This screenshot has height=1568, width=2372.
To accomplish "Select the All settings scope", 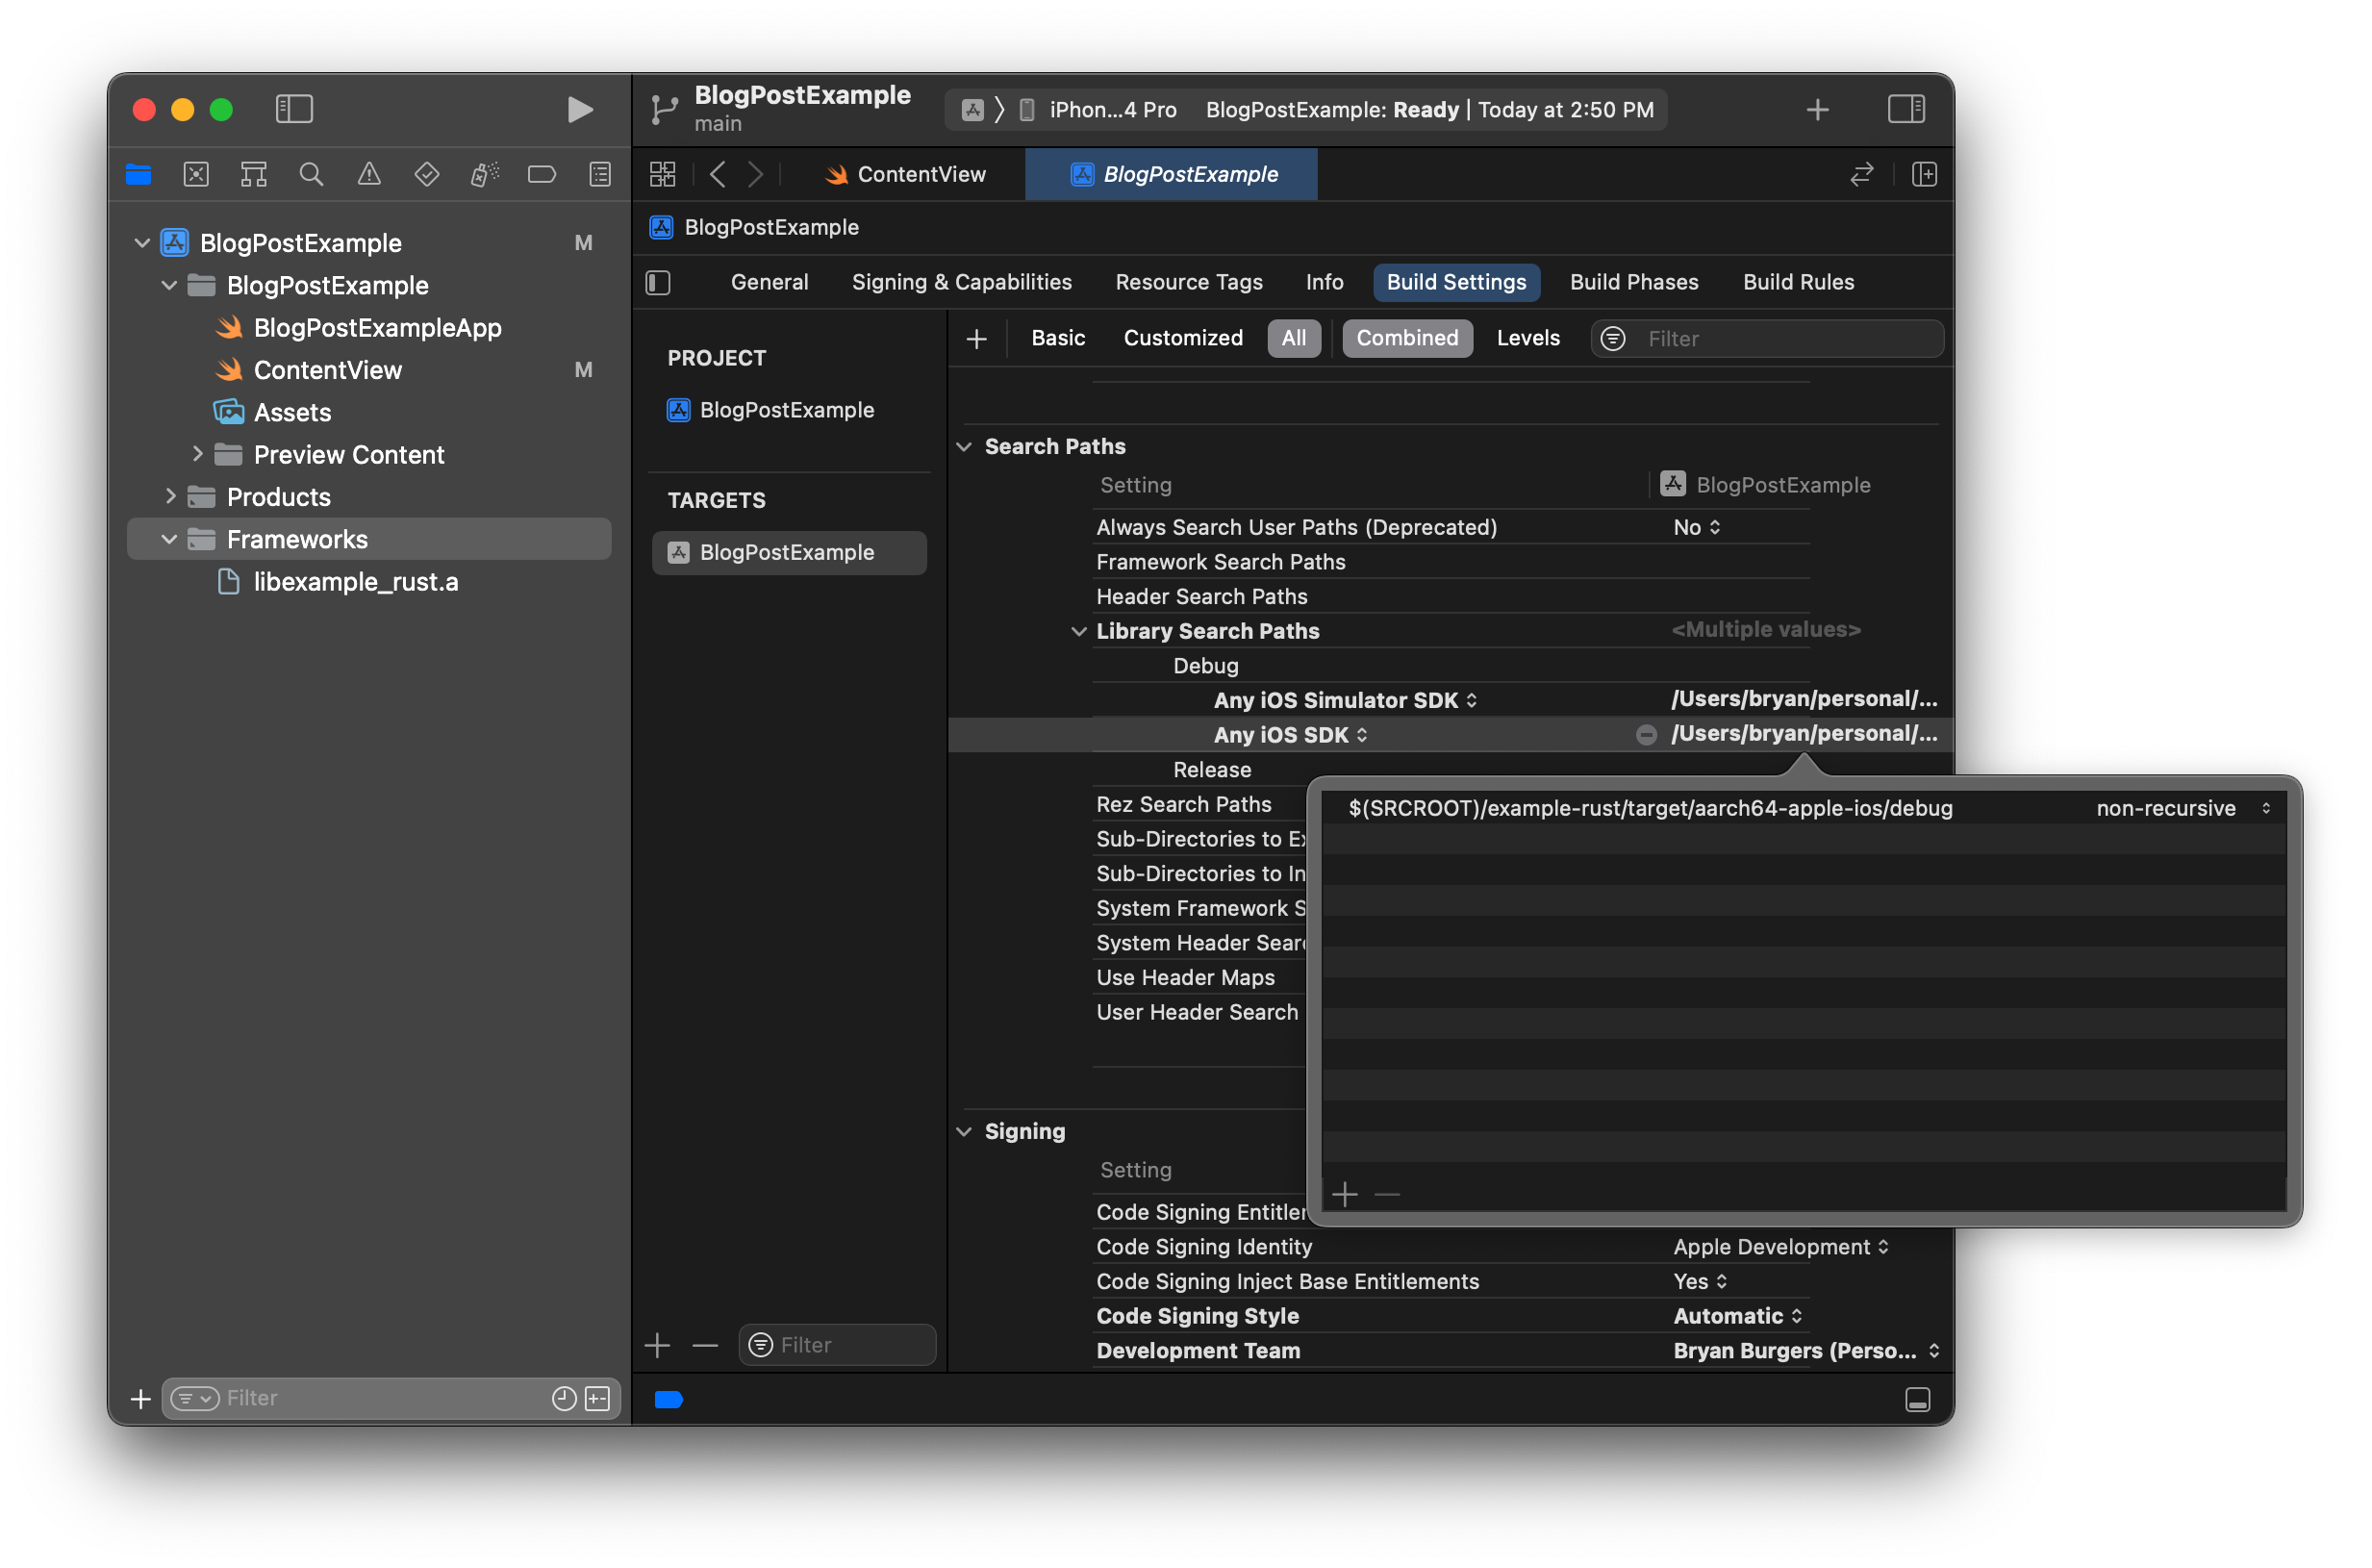I will tap(1293, 339).
